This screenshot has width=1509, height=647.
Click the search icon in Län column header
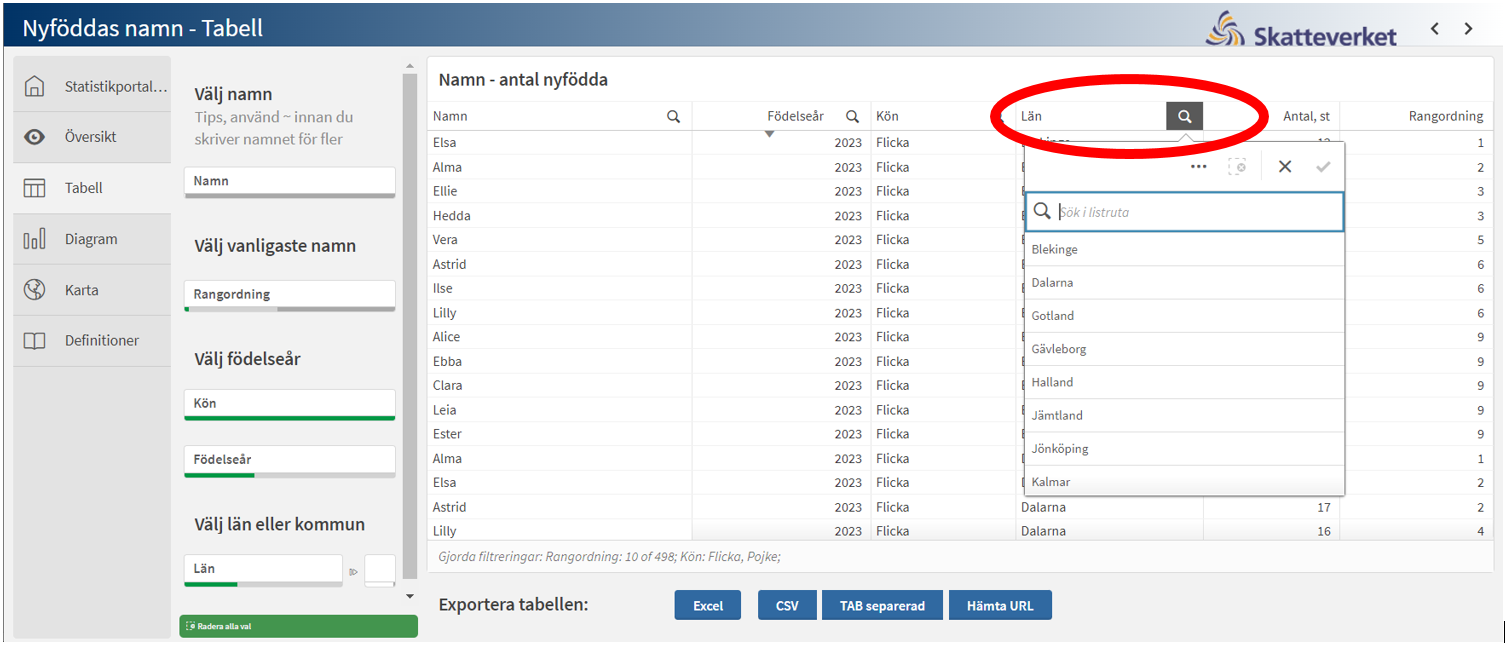(x=1184, y=117)
